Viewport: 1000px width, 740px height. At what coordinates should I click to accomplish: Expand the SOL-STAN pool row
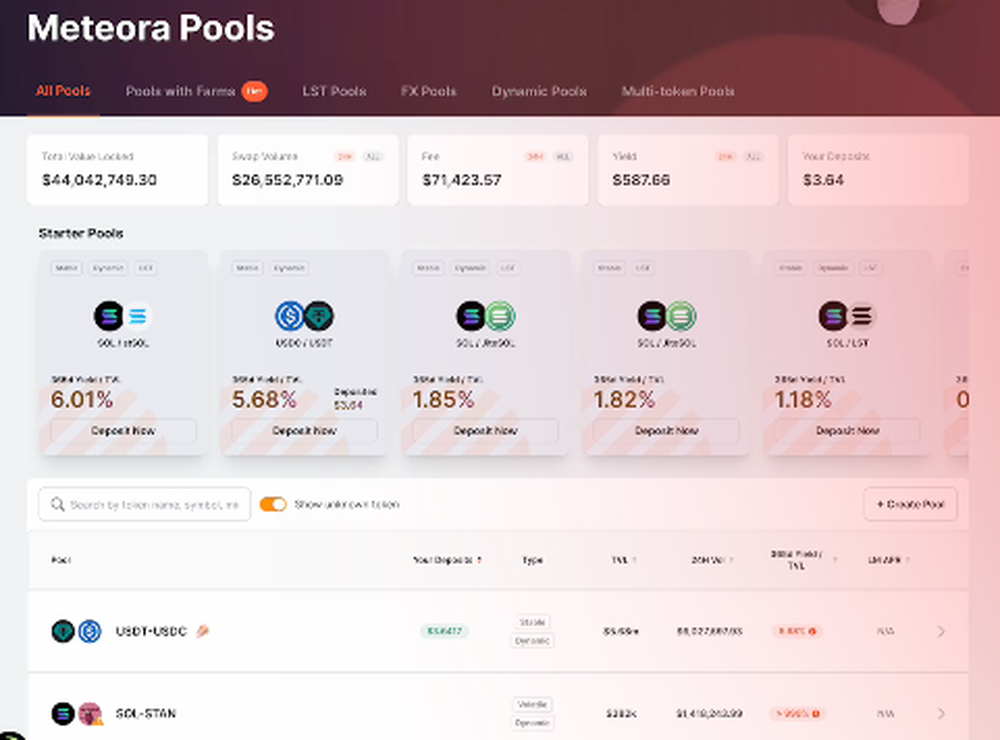[x=940, y=714]
